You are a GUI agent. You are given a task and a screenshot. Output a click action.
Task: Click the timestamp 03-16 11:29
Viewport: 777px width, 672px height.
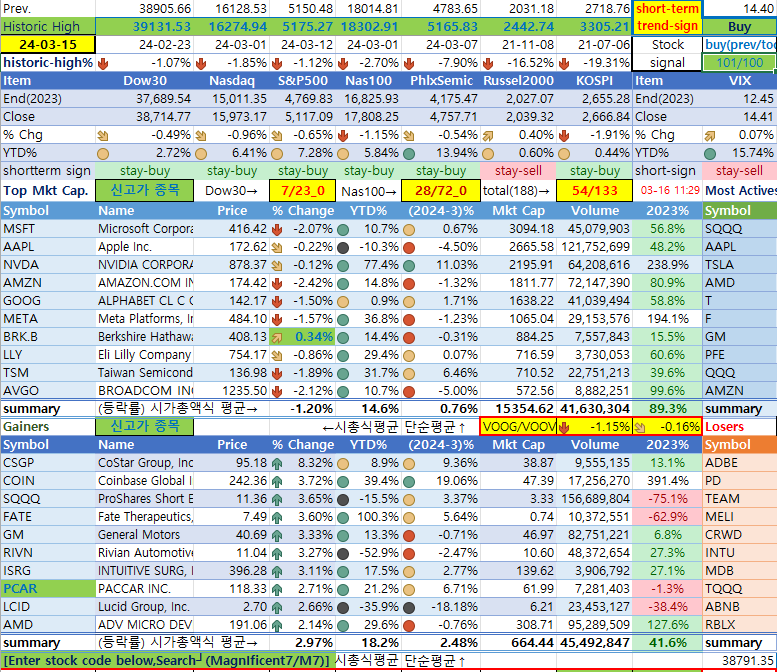(669, 190)
